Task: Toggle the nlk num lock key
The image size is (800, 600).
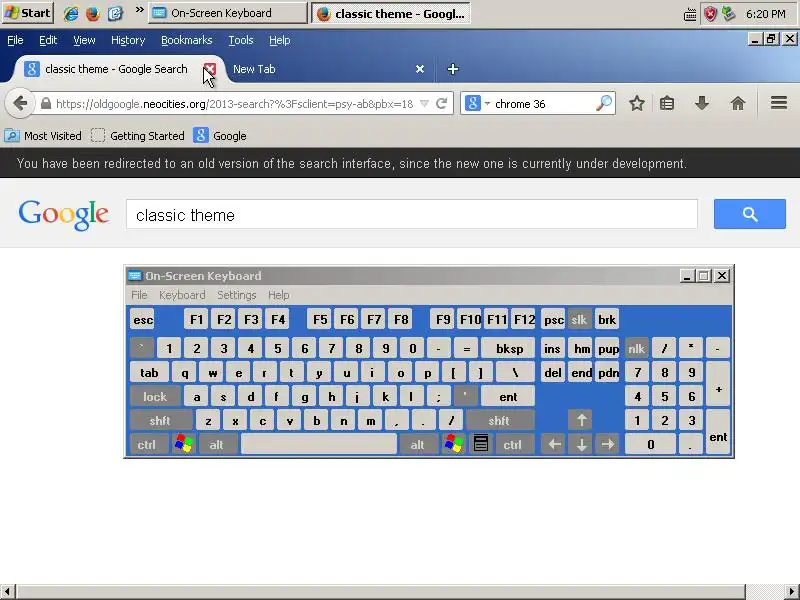Action: click(636, 348)
